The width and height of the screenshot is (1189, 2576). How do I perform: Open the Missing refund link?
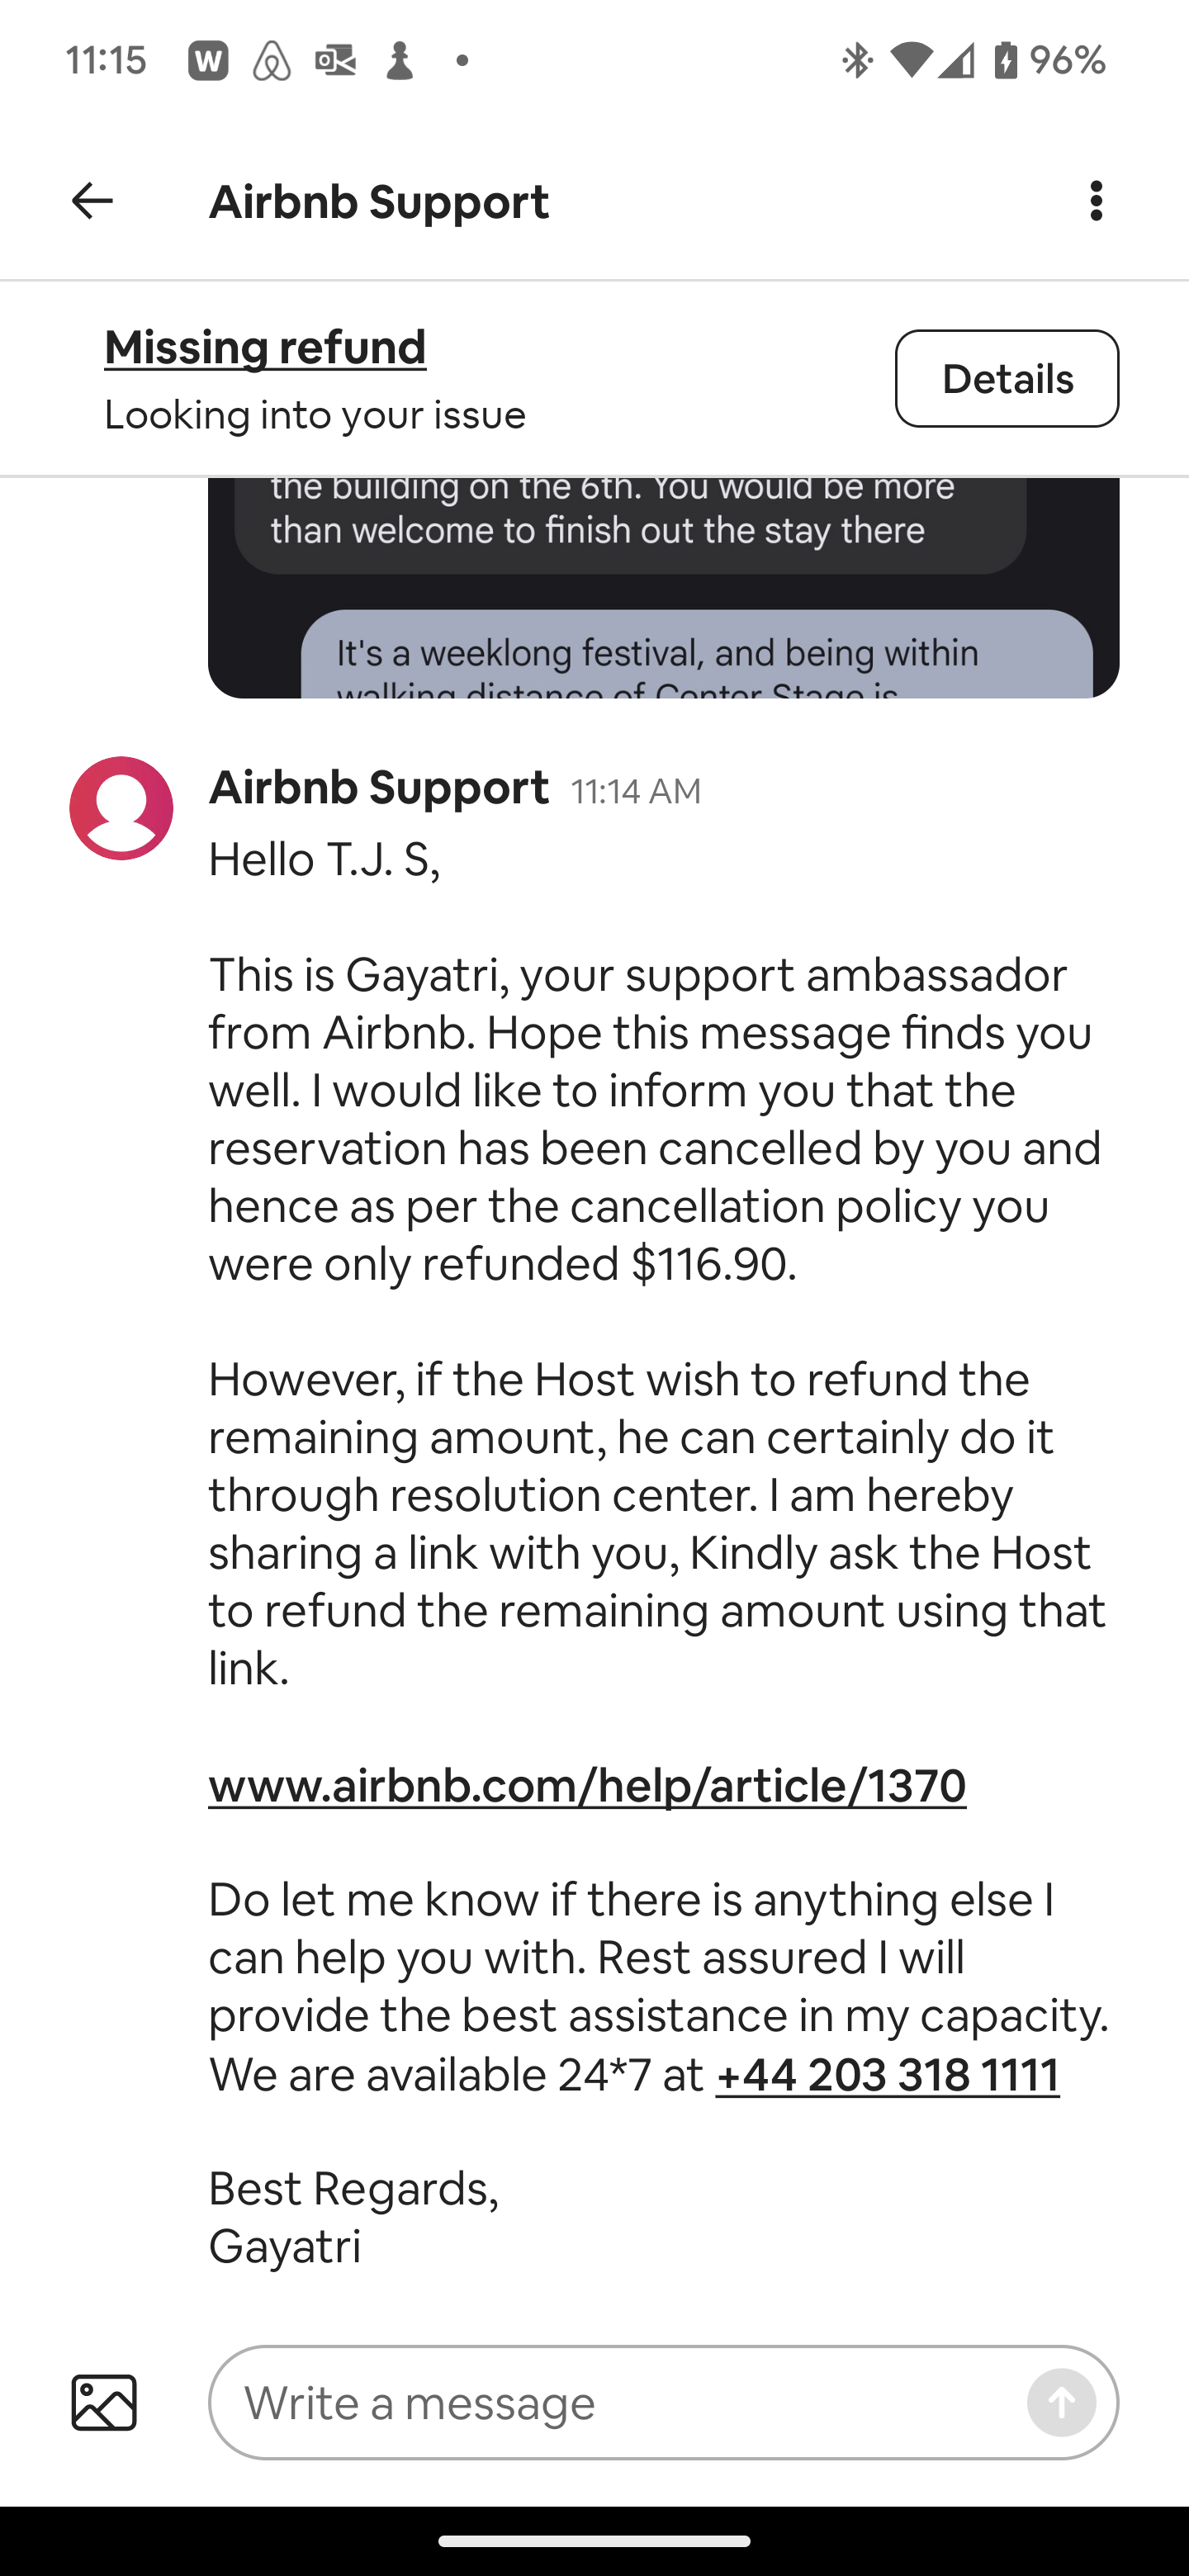tap(265, 348)
